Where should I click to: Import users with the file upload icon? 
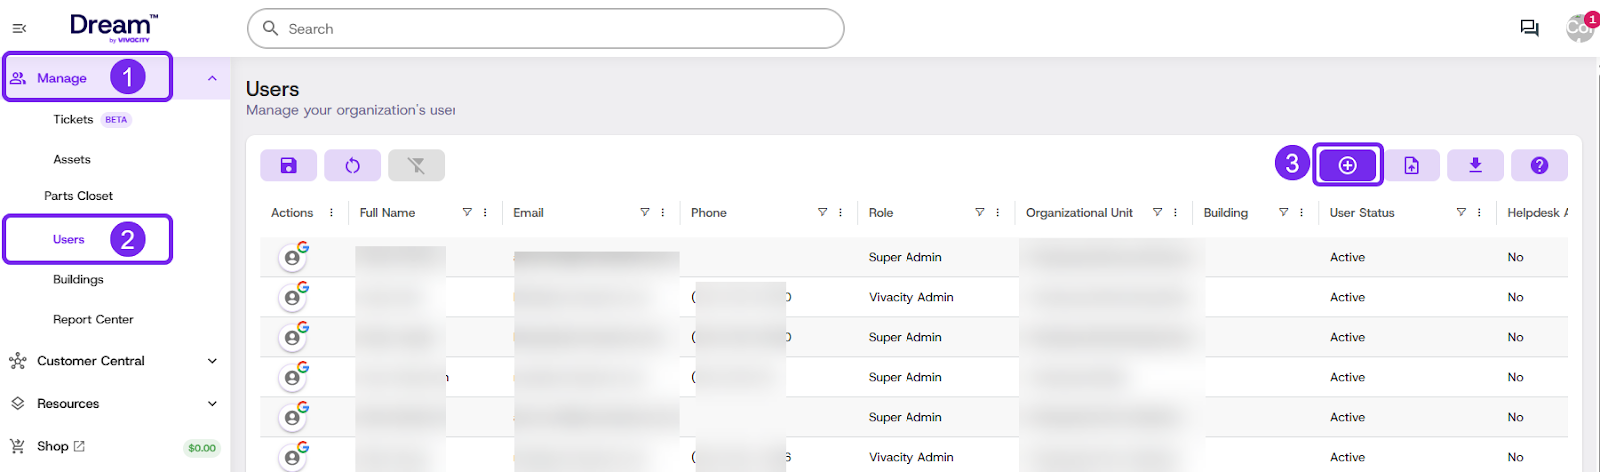point(1411,166)
